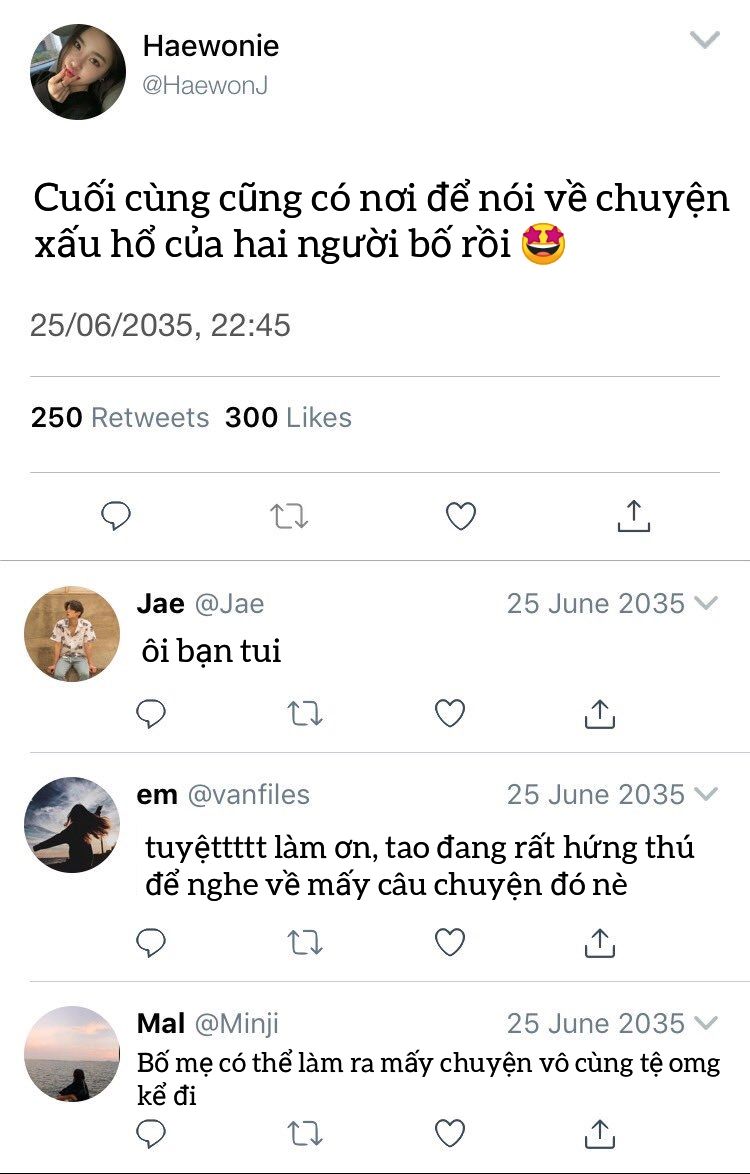
Task: Like Haewonie's main tweet
Action: coord(460,516)
